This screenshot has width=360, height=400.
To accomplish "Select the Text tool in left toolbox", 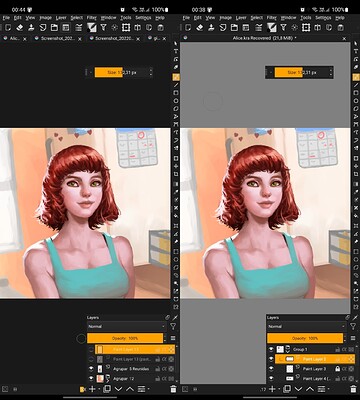I will [176, 51].
